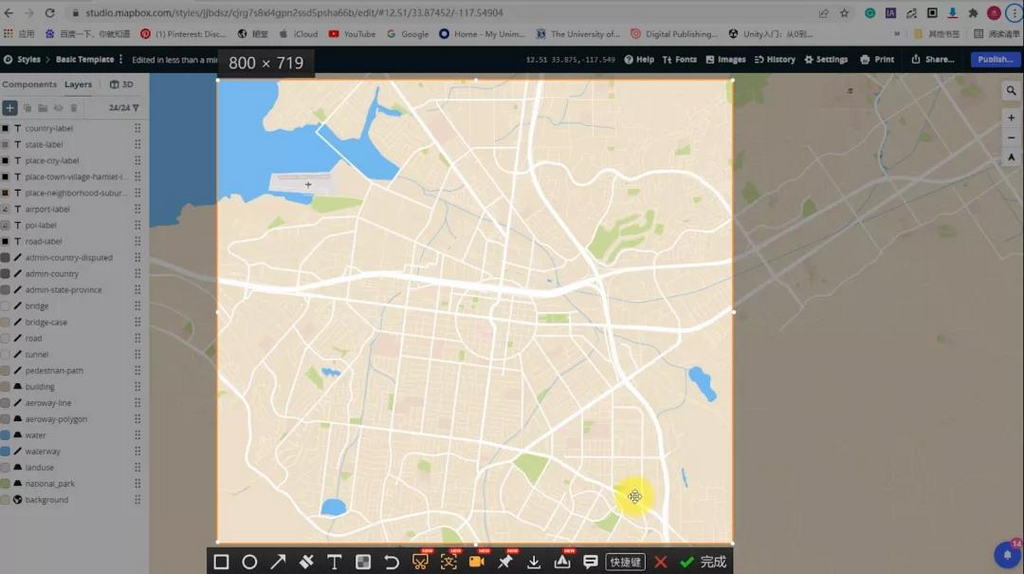Open the map search magnifier
This screenshot has height=574, width=1024.
1011,91
